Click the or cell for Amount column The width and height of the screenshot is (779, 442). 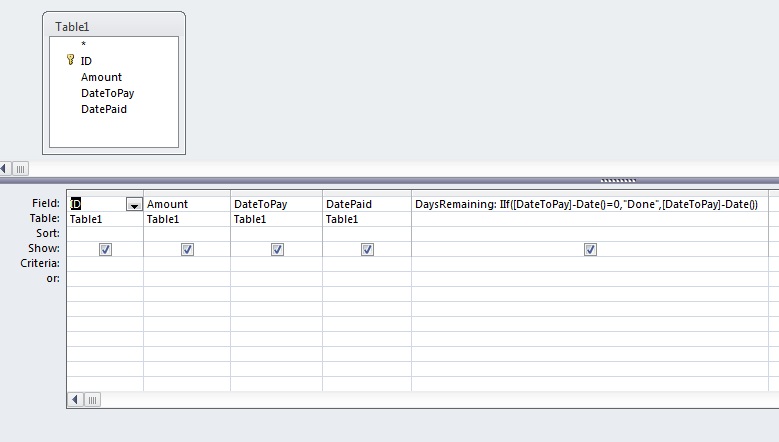[x=187, y=279]
